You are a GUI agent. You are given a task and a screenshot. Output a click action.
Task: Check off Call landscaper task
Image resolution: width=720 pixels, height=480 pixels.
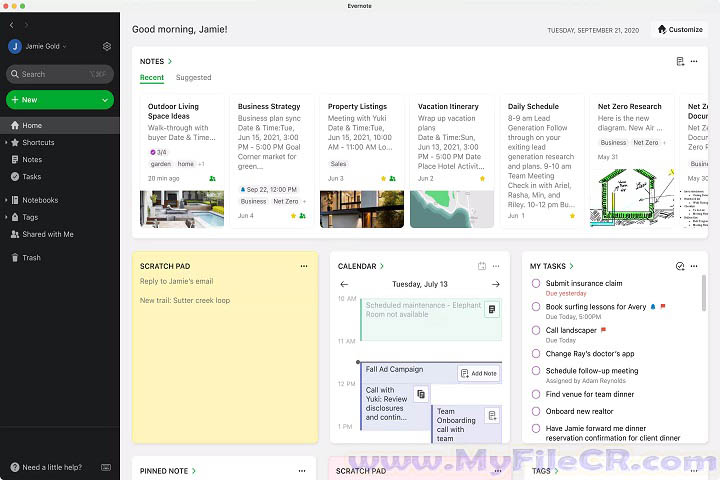(x=535, y=330)
